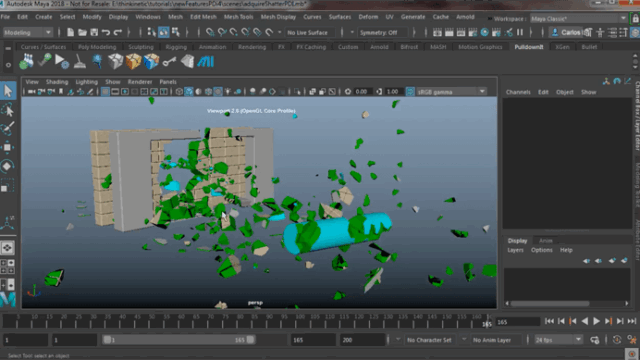Select the arrow Select Tool in toolbox
The width and height of the screenshot is (640, 360).
point(8,91)
